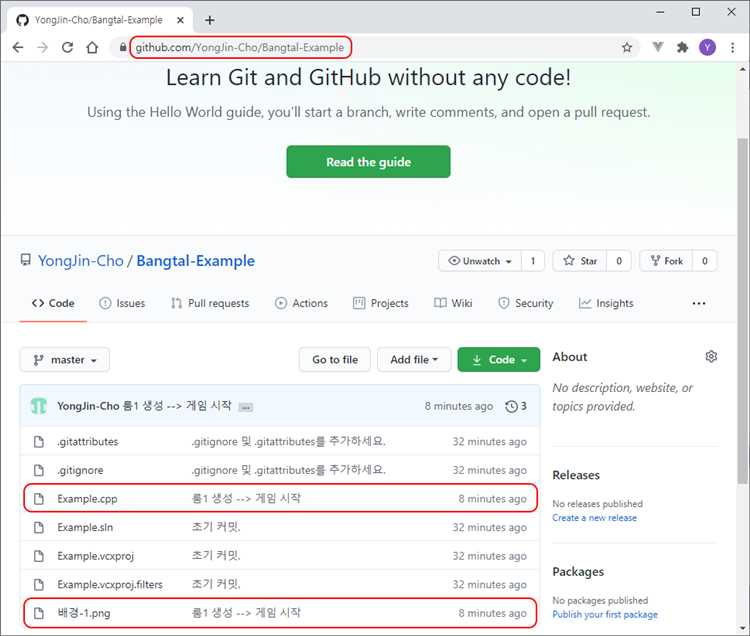Open the extensions puzzle icon
This screenshot has width=750, height=636.
pyautogui.click(x=683, y=47)
